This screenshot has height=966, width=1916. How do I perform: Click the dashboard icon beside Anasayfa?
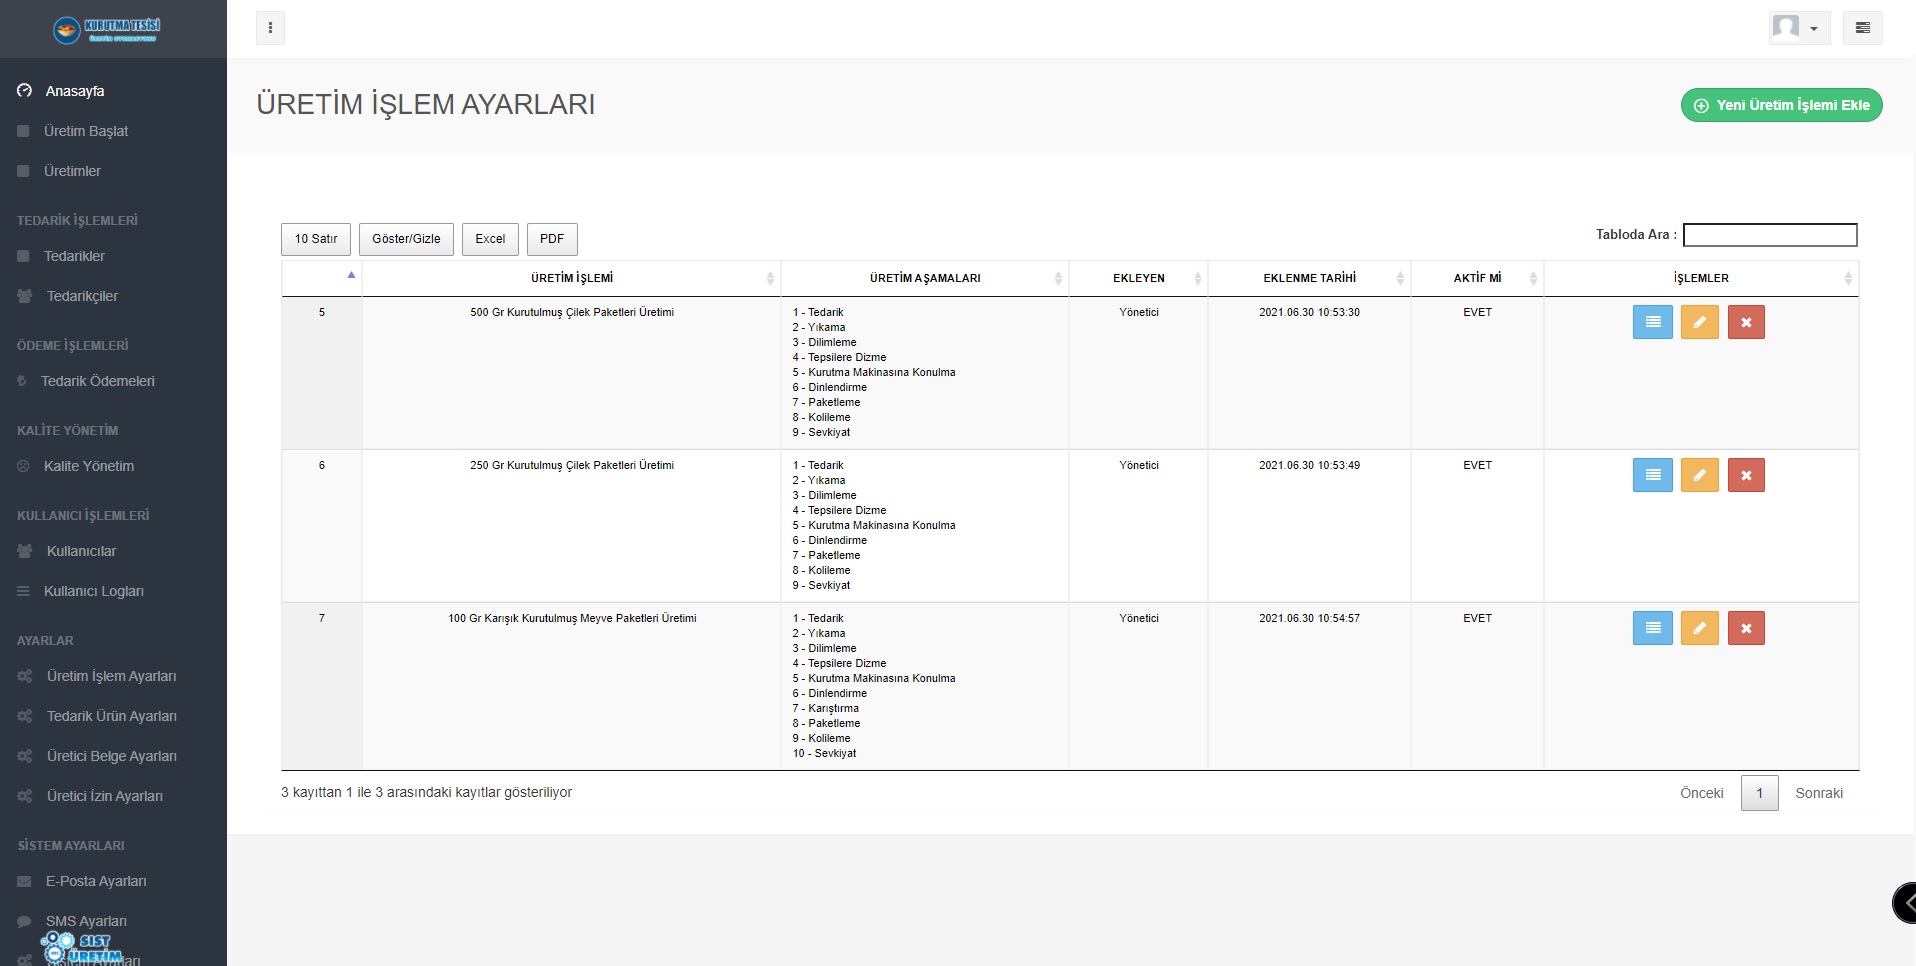24,91
